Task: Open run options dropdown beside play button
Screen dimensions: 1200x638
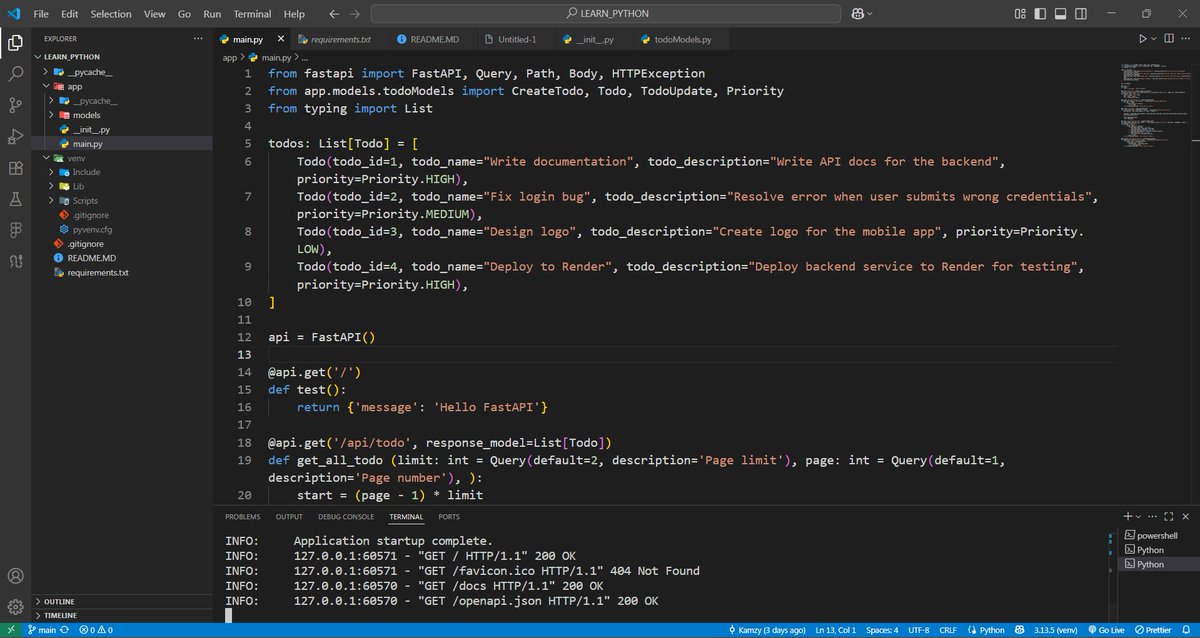Action: 1154,39
